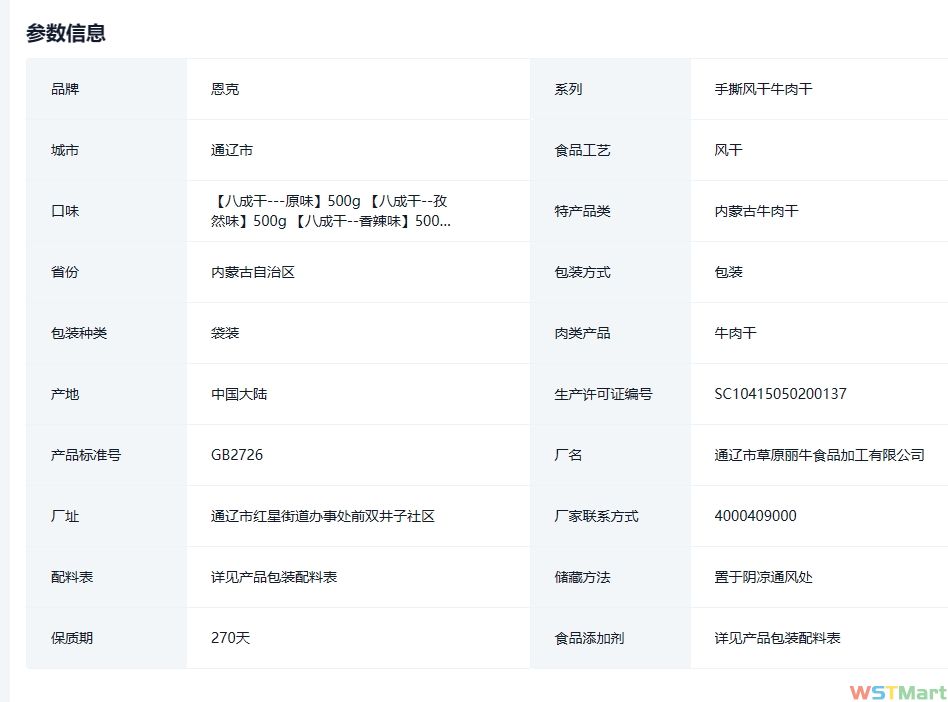Select the origin value 中国大陆
The image size is (948, 702).
pyautogui.click(x=239, y=394)
